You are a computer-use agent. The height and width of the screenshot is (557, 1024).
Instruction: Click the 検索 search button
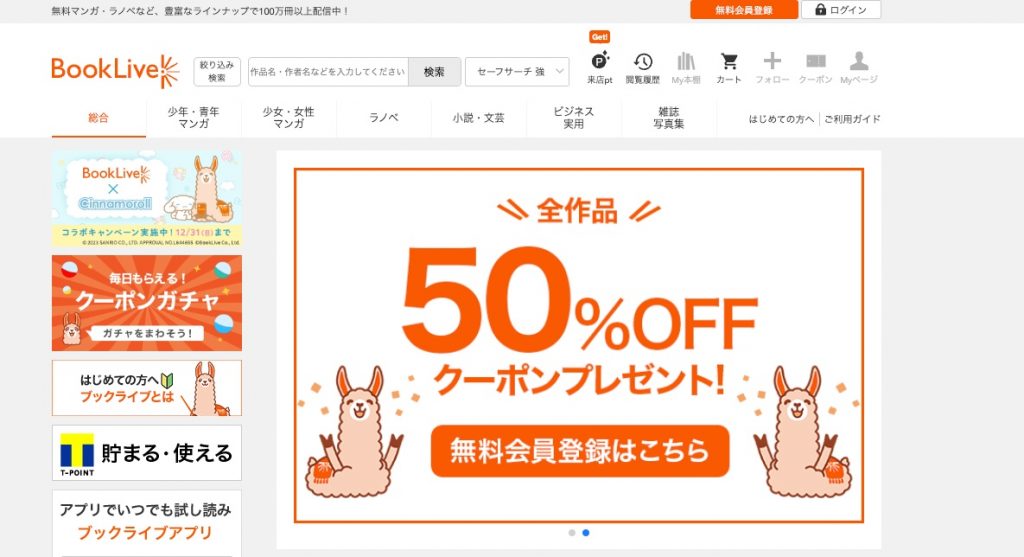[434, 72]
